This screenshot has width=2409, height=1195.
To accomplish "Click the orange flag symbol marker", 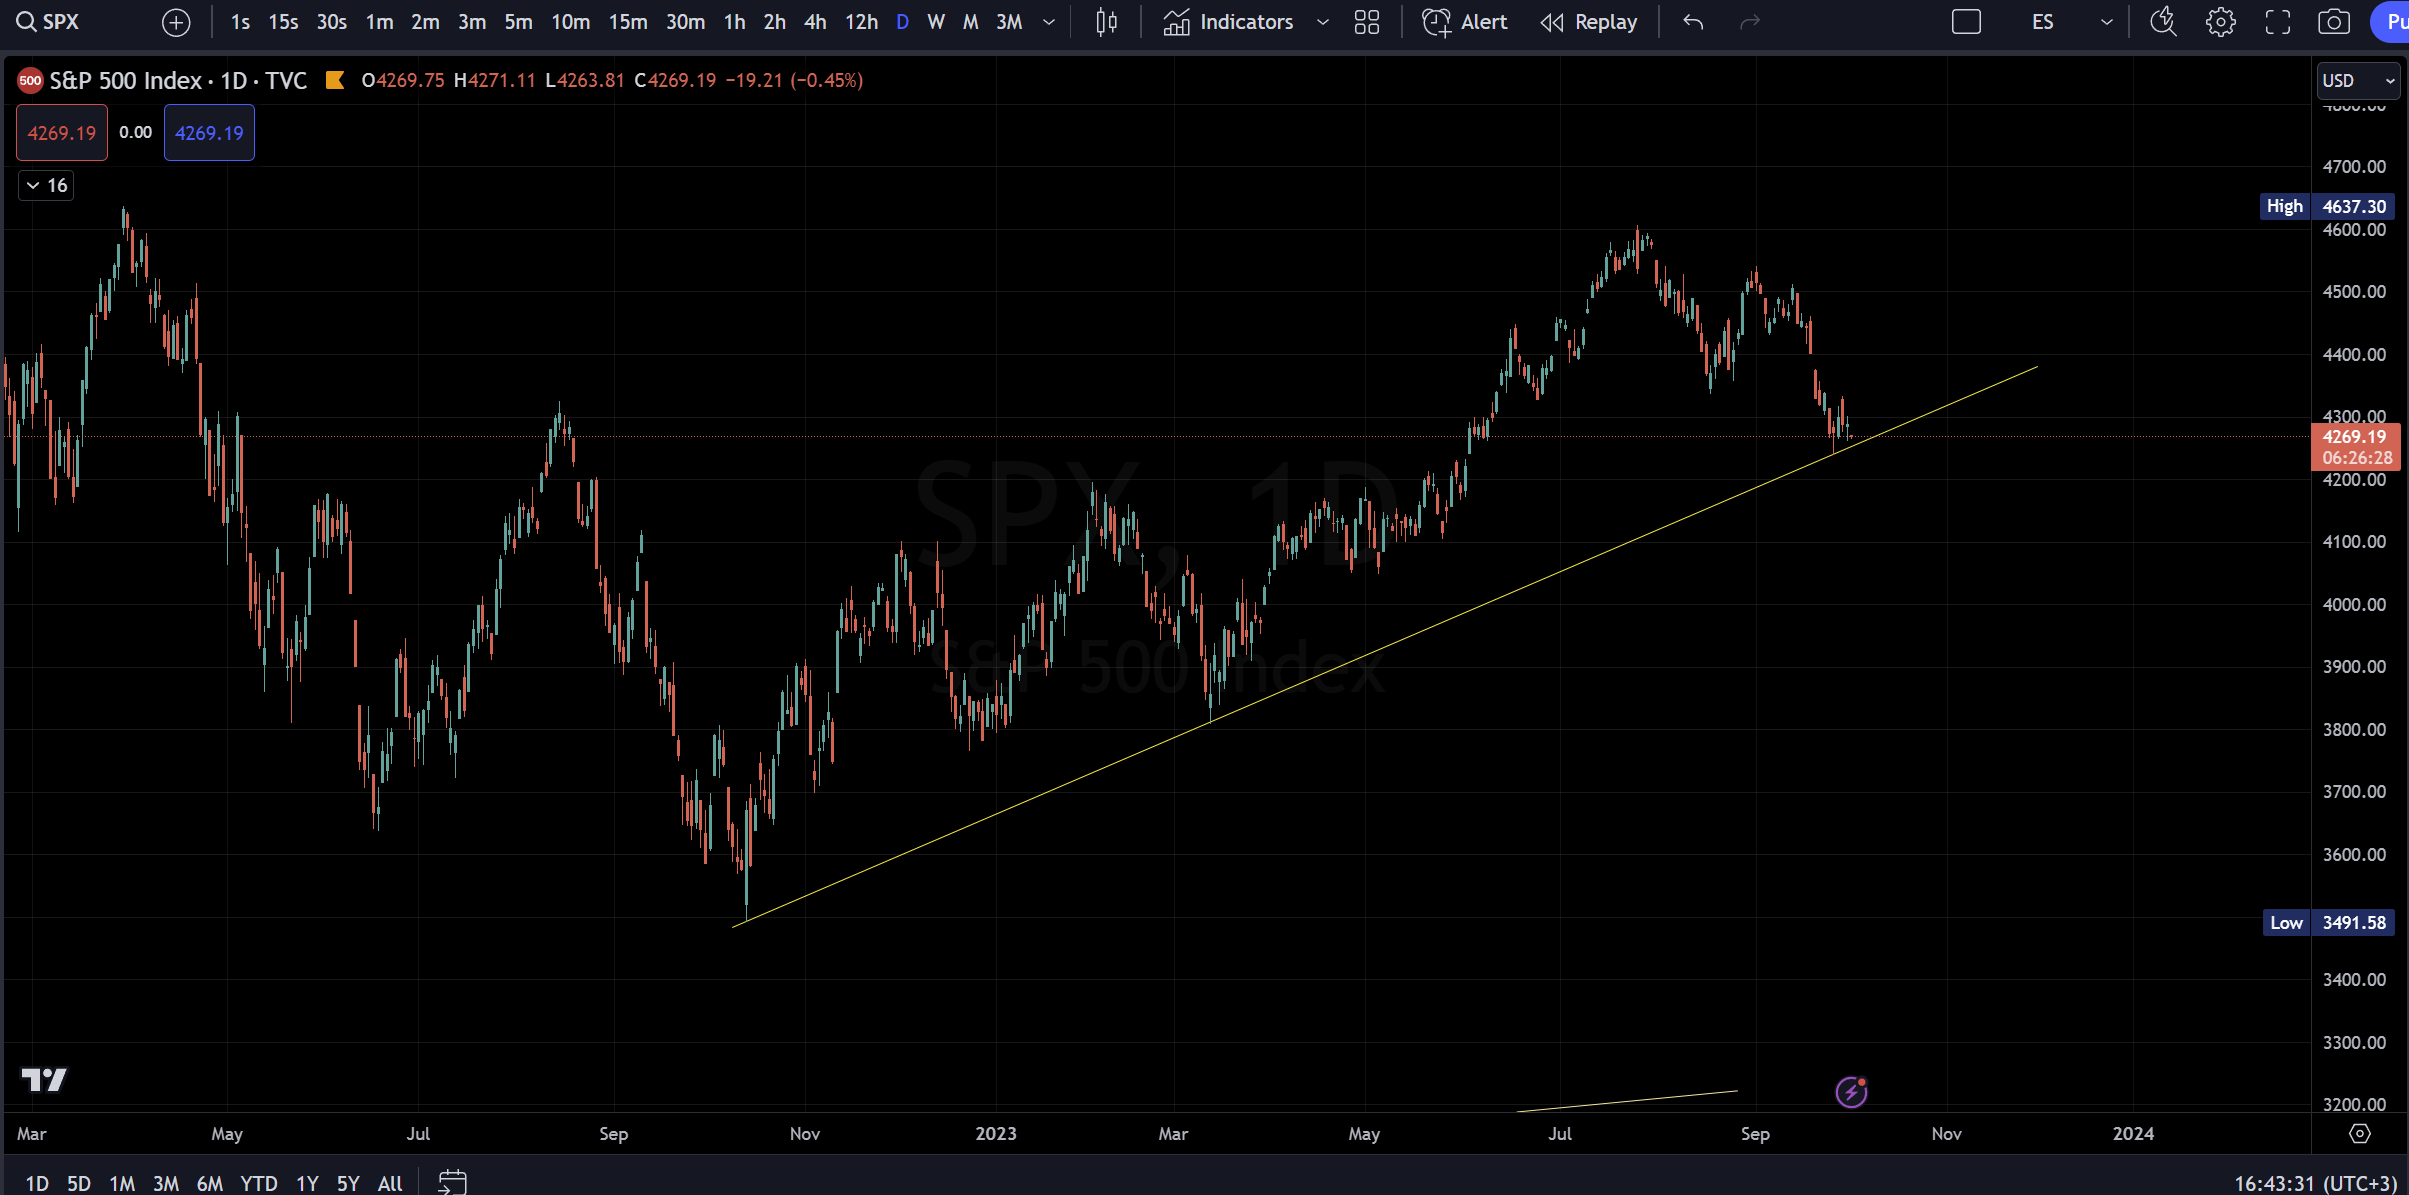I will pos(335,80).
